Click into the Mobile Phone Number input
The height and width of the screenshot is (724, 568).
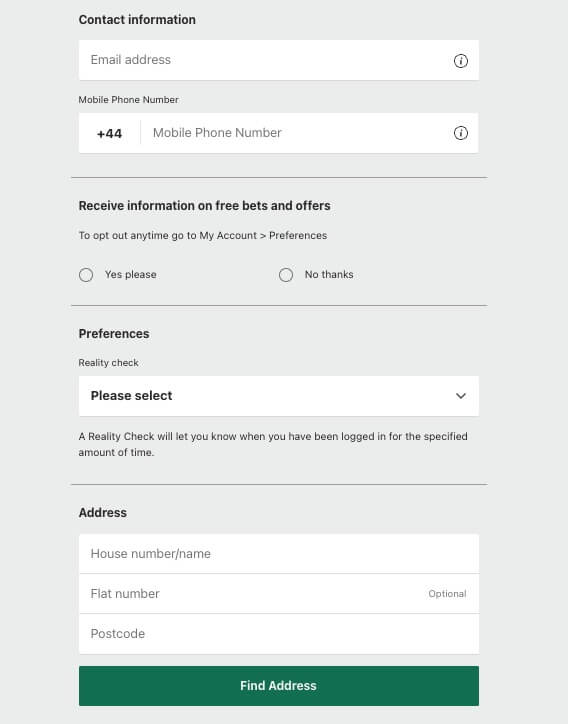(296, 133)
